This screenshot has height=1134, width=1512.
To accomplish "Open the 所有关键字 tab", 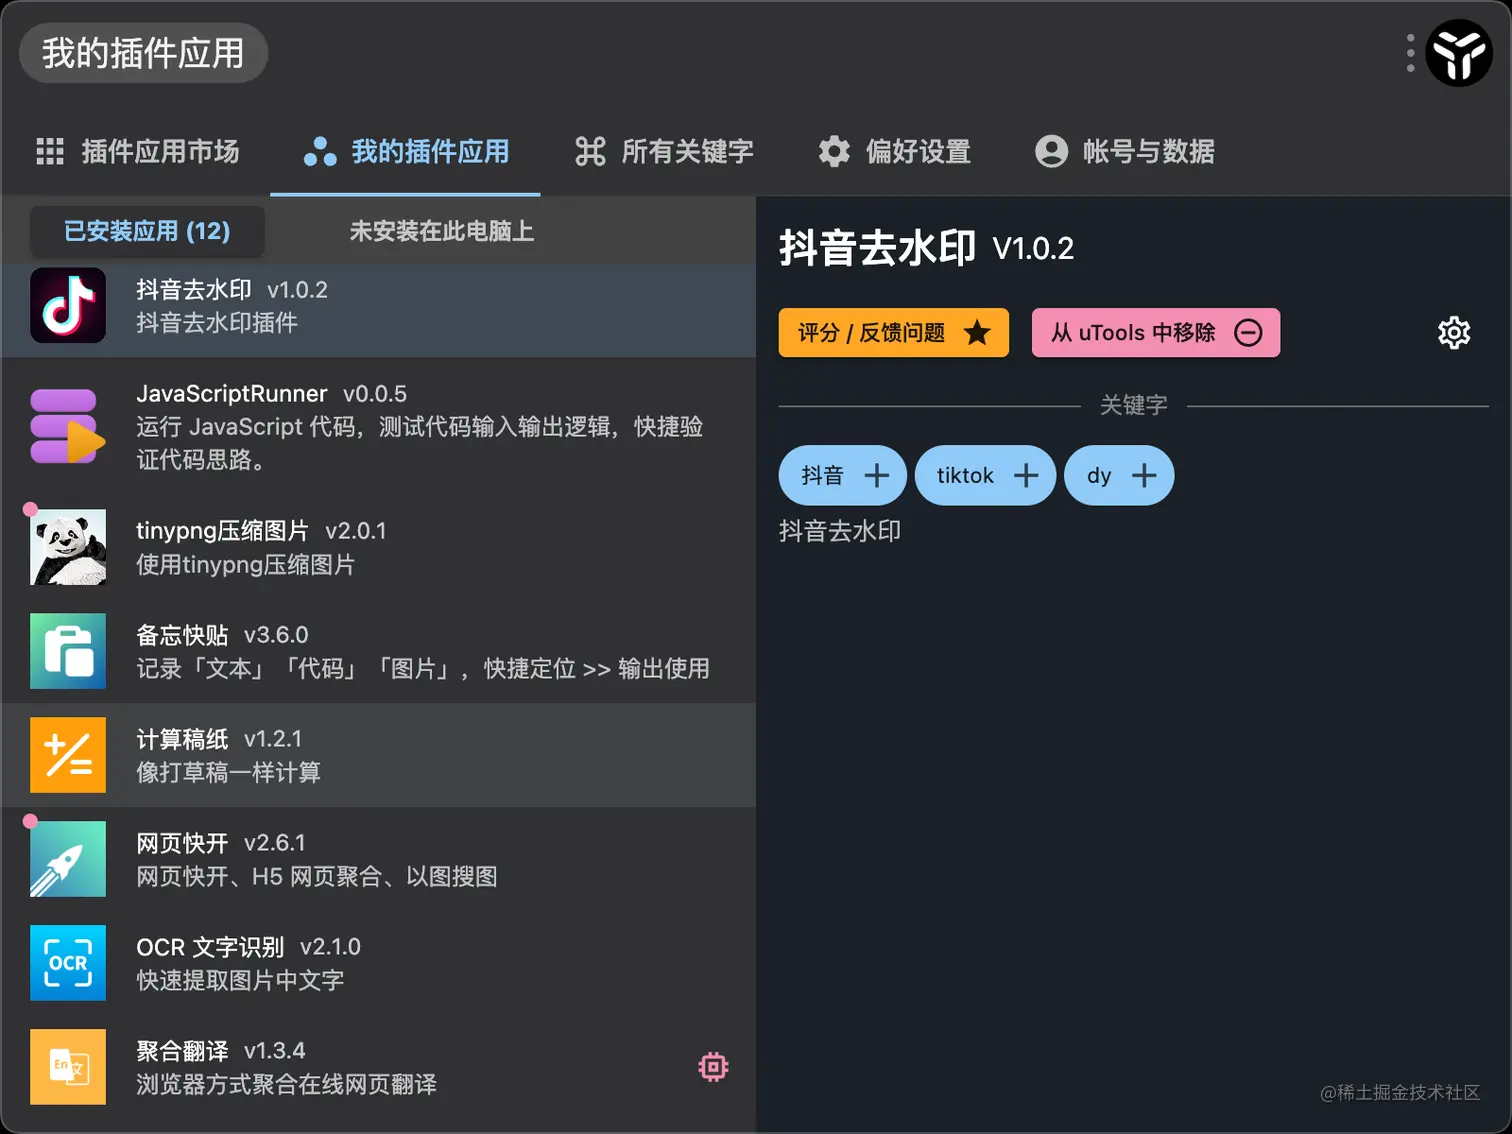I will [x=664, y=151].
